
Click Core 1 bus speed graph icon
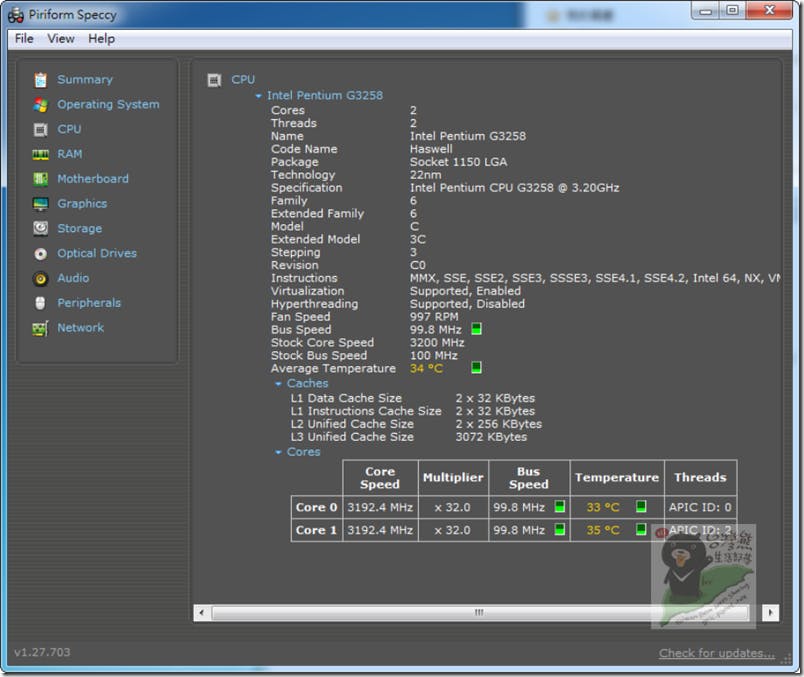click(x=560, y=529)
